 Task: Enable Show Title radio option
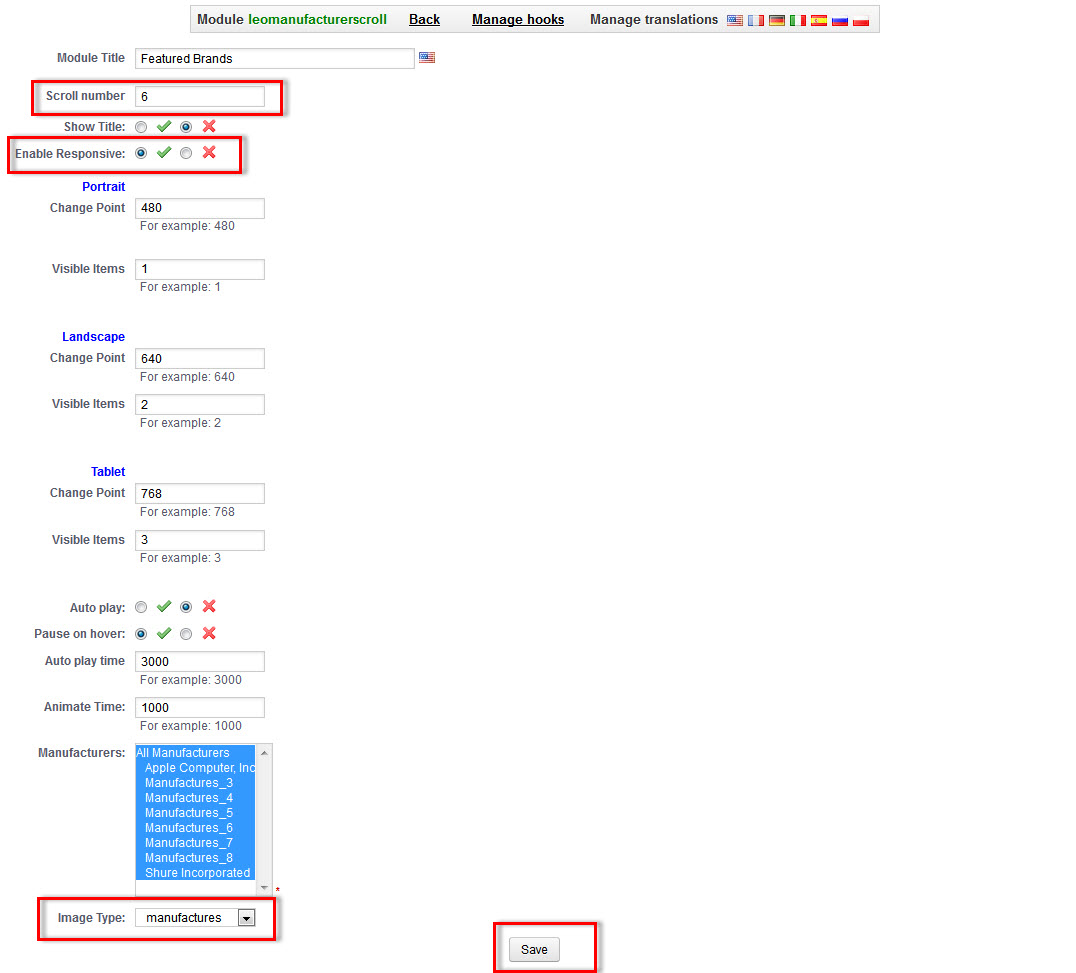coord(141,127)
